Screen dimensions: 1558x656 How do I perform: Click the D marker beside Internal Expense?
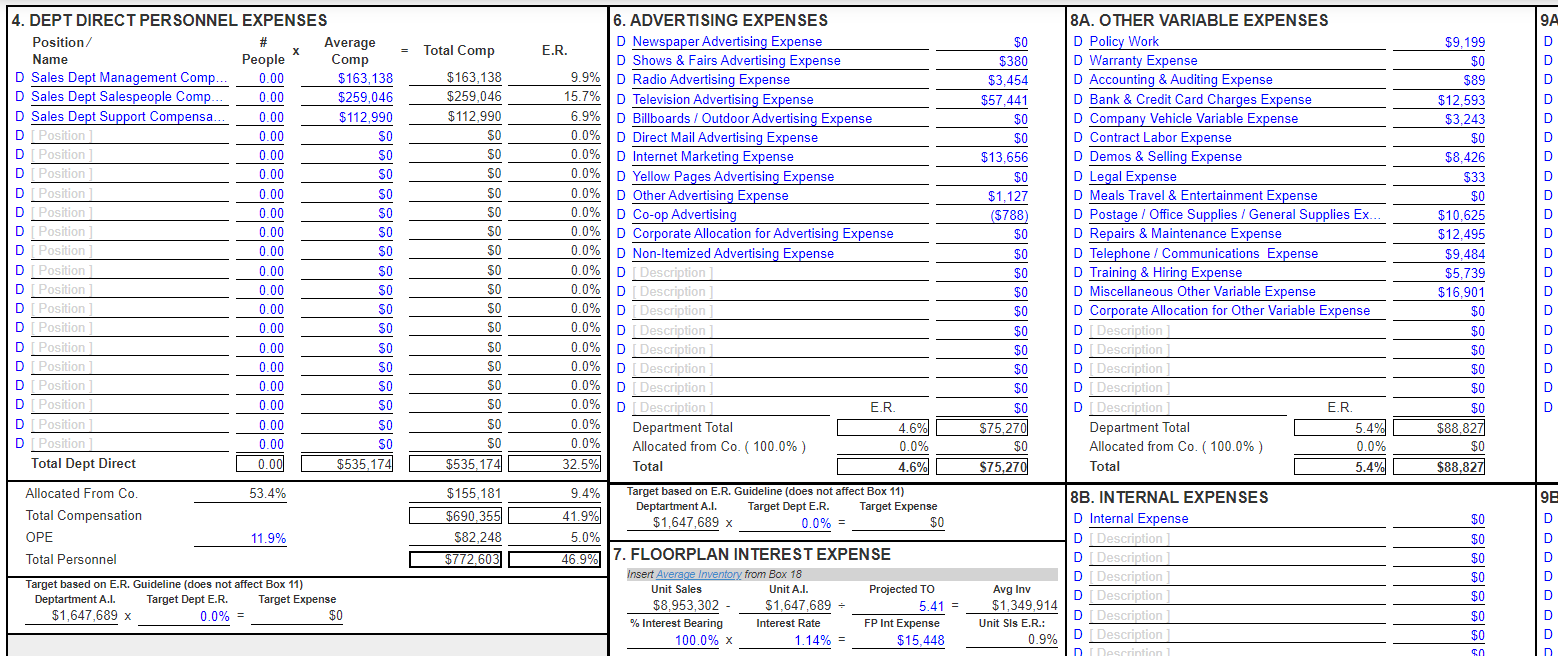pyautogui.click(x=1079, y=518)
